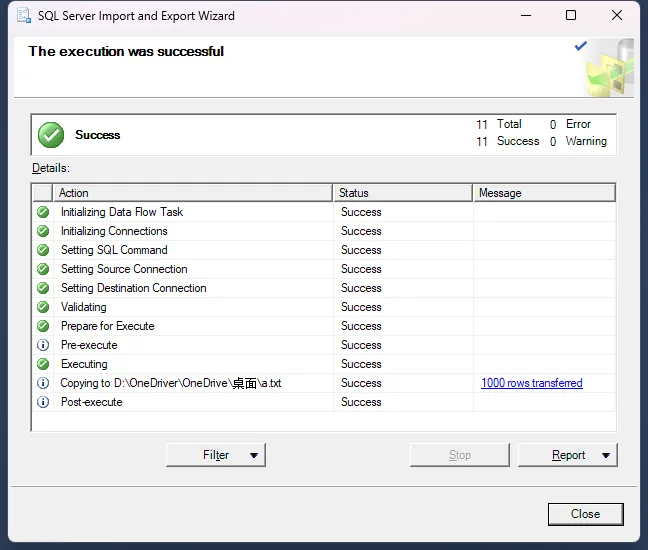Click the status icon beside Validating

point(43,307)
